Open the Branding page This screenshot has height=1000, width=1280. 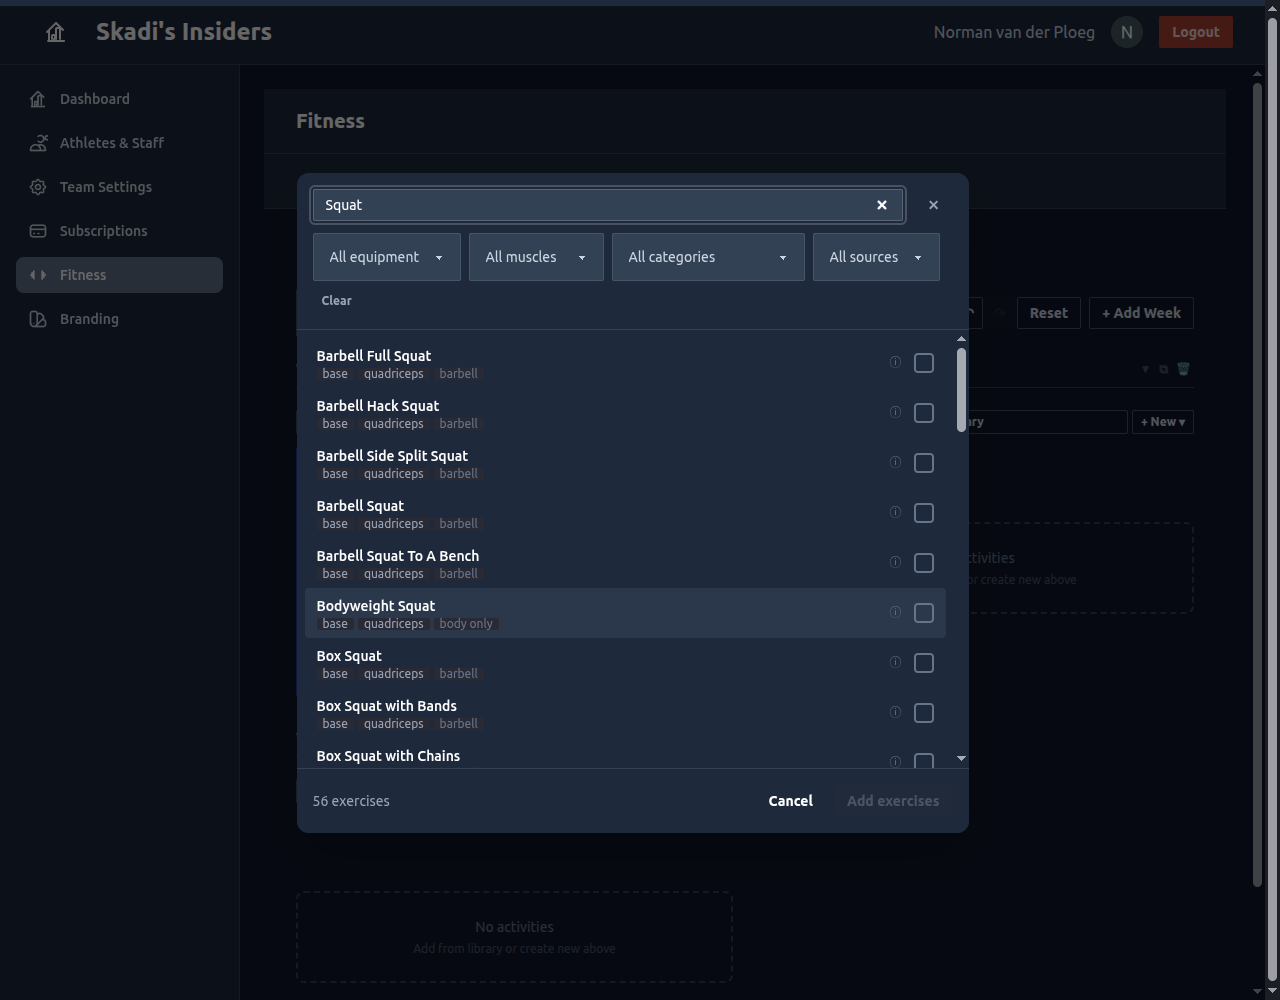(119, 319)
